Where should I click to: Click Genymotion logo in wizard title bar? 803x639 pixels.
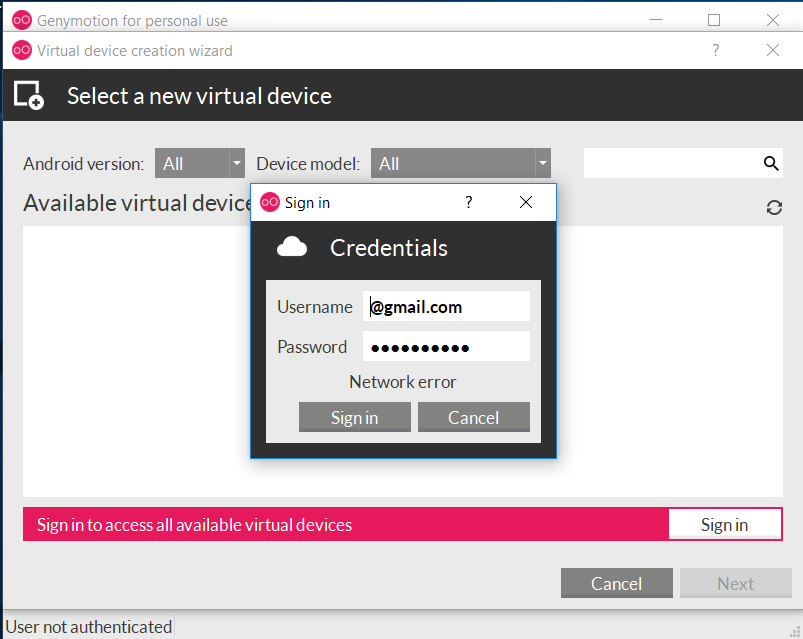(x=22, y=50)
